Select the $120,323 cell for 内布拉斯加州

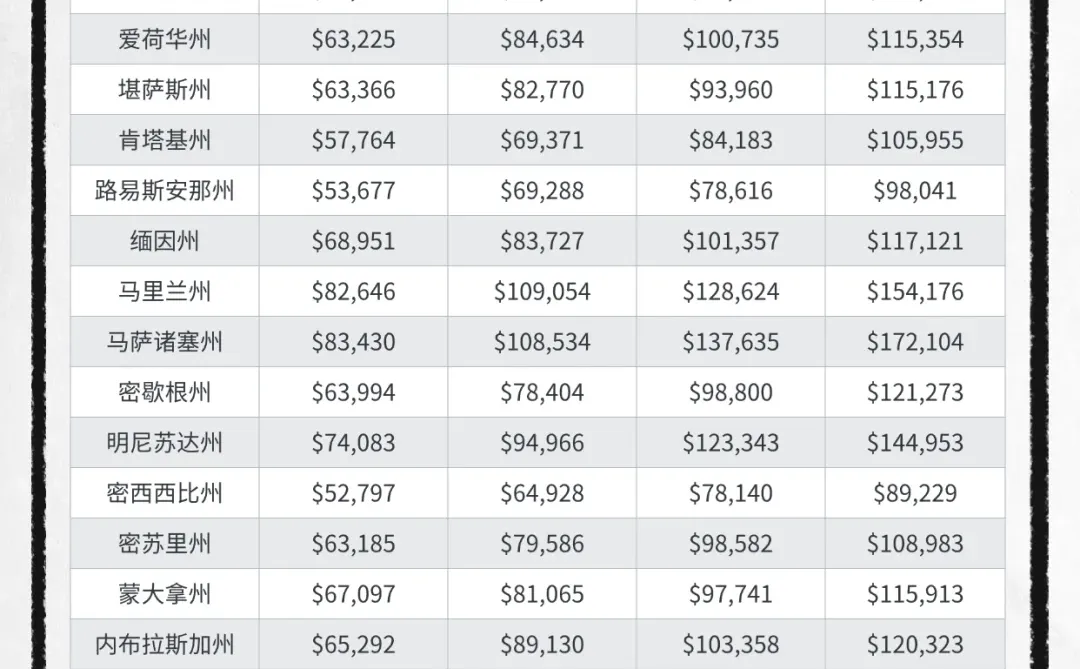coord(915,644)
